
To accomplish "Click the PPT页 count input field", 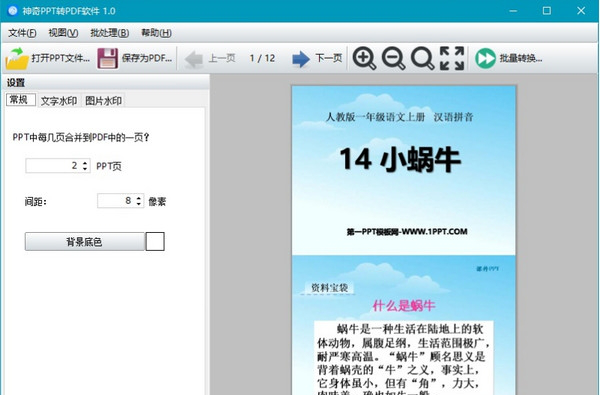I will click(58, 166).
